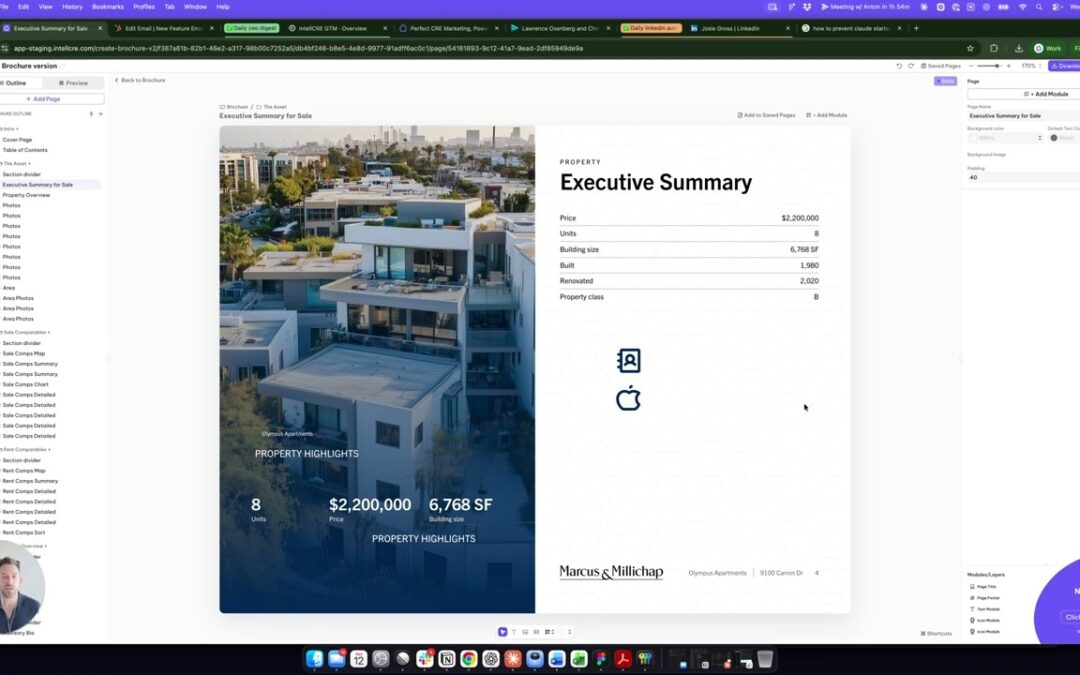Image resolution: width=1080 pixels, height=675 pixels.
Task: Open the 170% zoom dropdown
Action: coord(1031,66)
